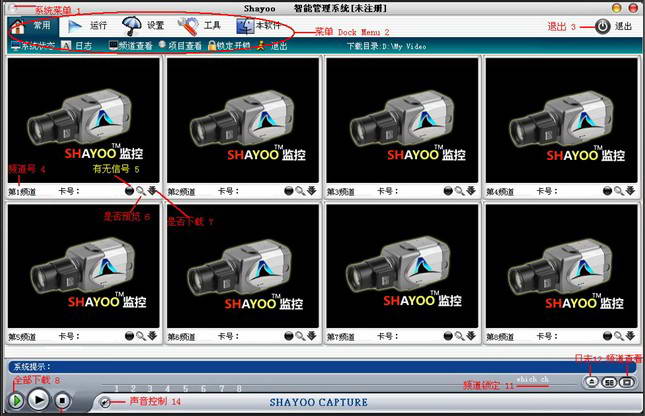The image size is (645, 416).
Task: Click the 卡号 label under 第3频道
Action: [x=387, y=191]
